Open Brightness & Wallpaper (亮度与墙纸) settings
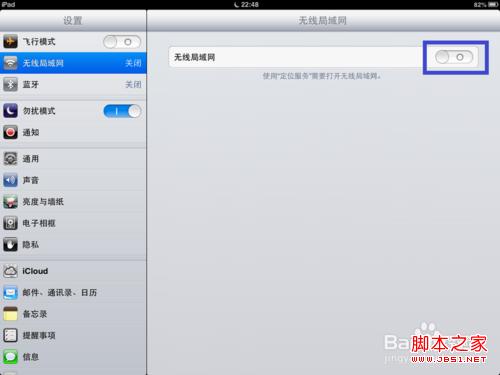Image resolution: width=500 pixels, height=375 pixels. [73, 202]
